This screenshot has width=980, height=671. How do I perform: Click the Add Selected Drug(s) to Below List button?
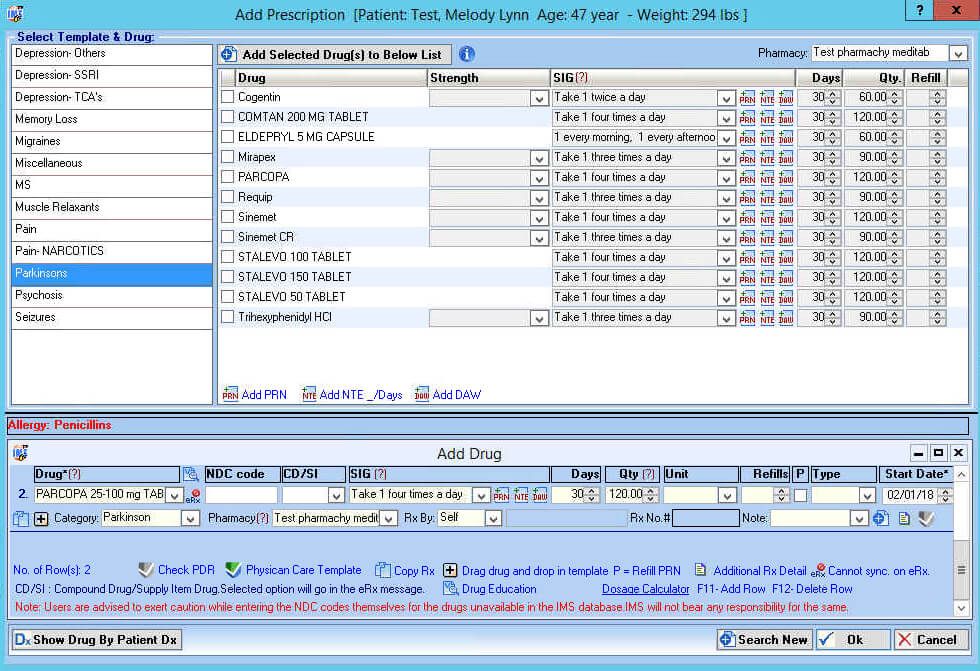pos(335,55)
